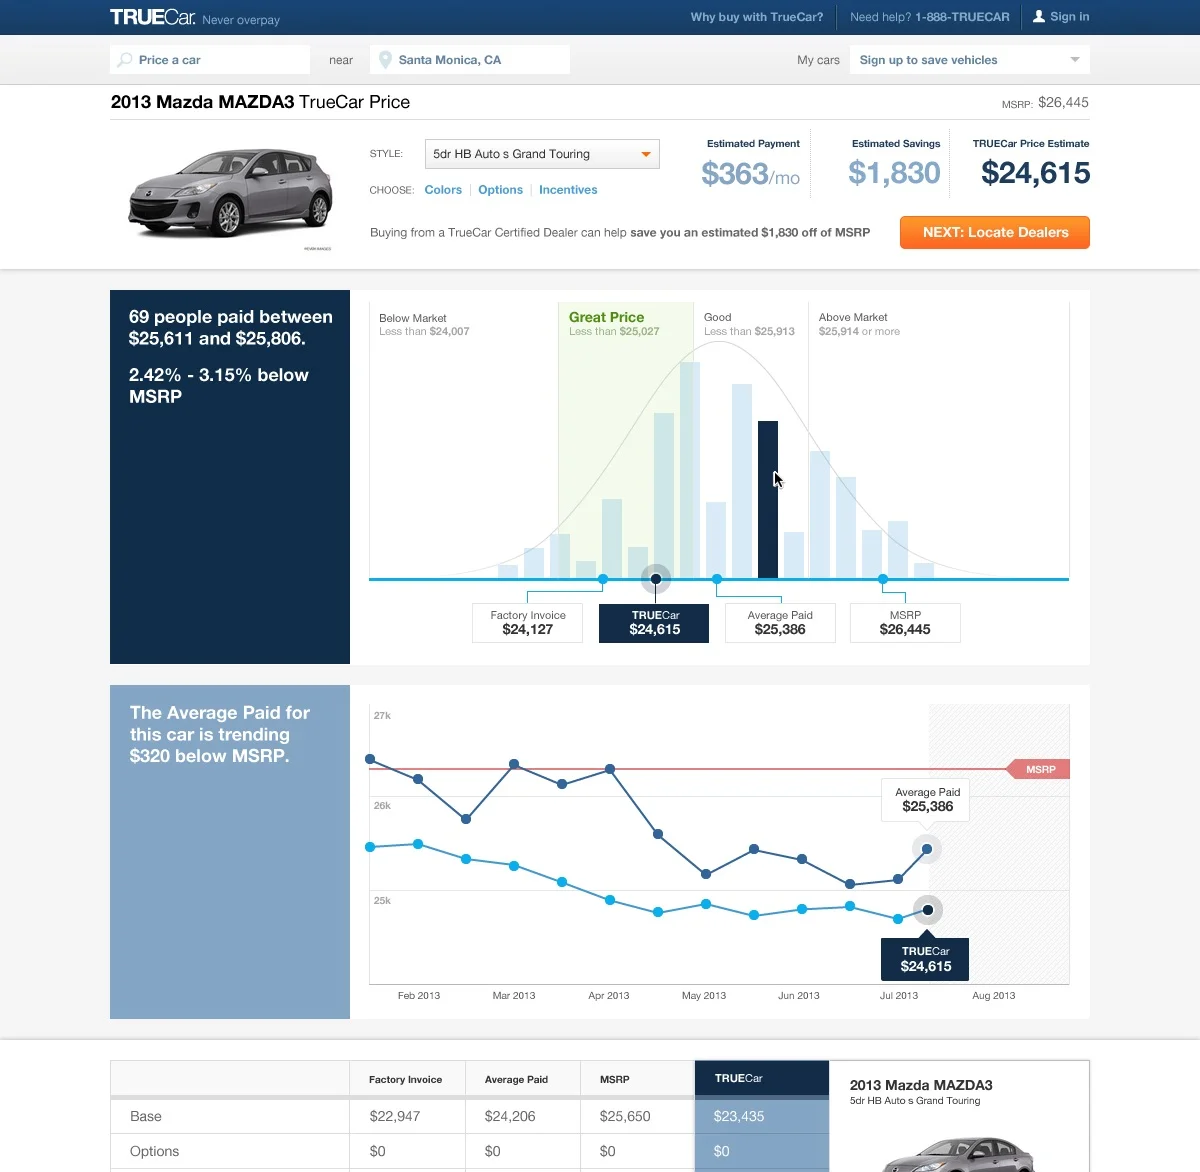
Task: Click the $24,615 TrueCar Price Estimate
Action: pyautogui.click(x=1035, y=173)
